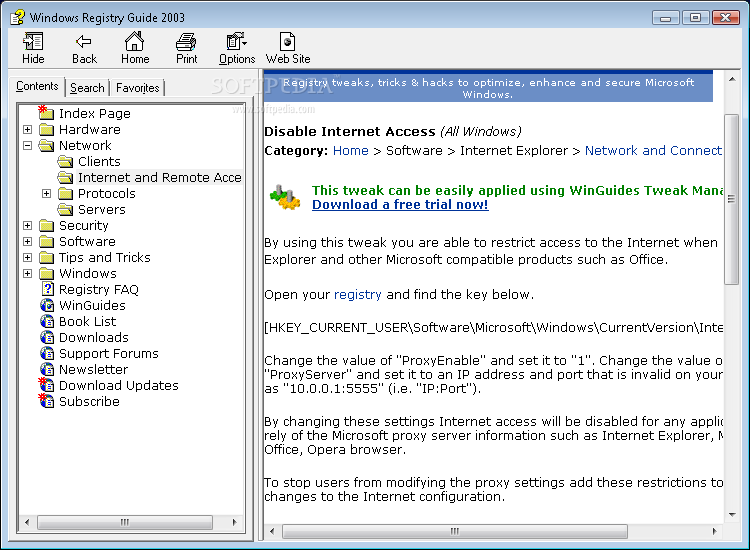Click the content pane scroll right arrow
Viewport: 750px width, 550px height.
[x=714, y=531]
